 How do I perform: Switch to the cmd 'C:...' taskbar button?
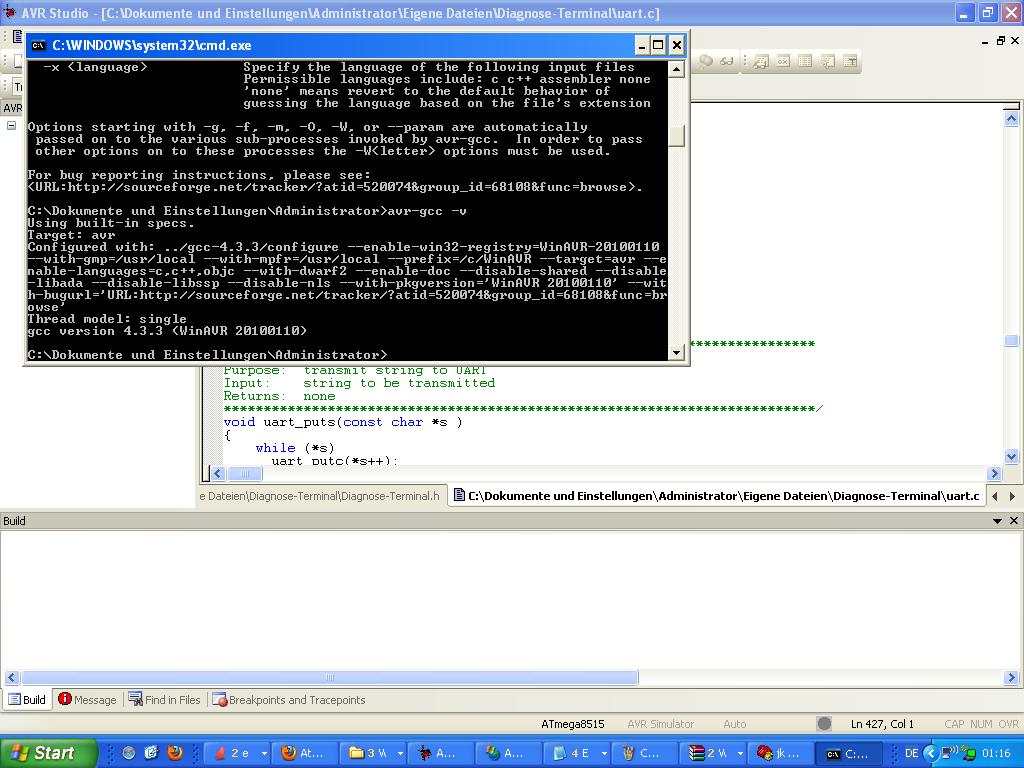(x=850, y=753)
